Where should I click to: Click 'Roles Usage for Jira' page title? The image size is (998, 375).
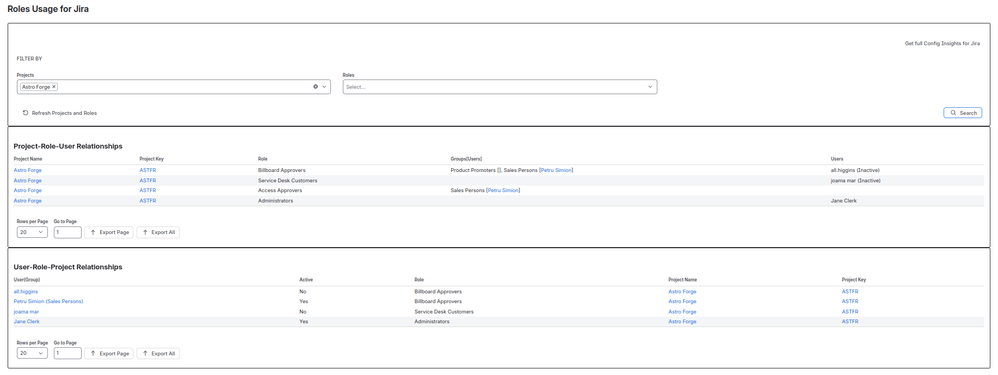(x=48, y=10)
